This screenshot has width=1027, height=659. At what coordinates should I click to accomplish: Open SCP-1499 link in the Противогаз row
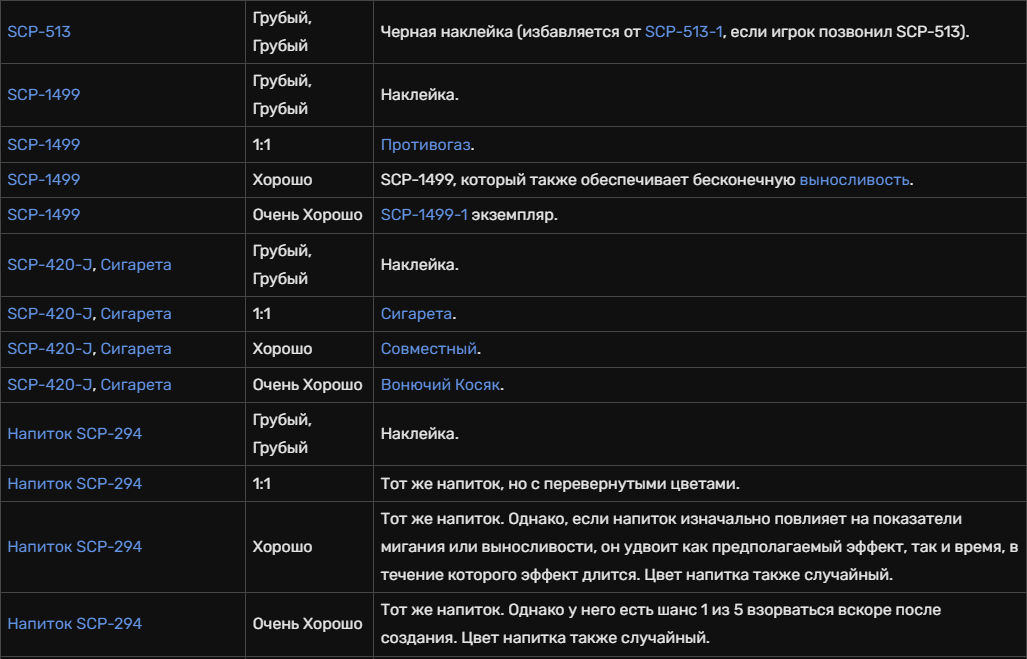point(43,144)
